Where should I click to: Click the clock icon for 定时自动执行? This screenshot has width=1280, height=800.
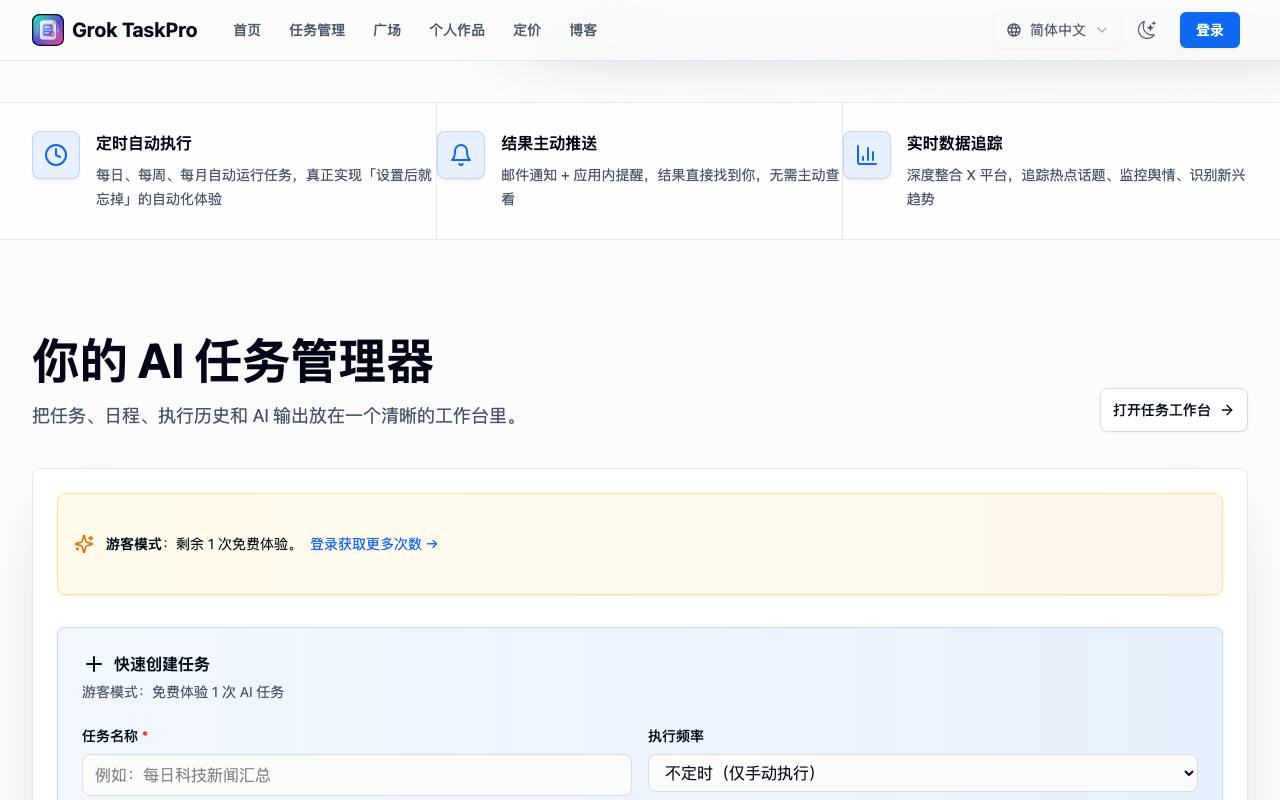(x=56, y=155)
